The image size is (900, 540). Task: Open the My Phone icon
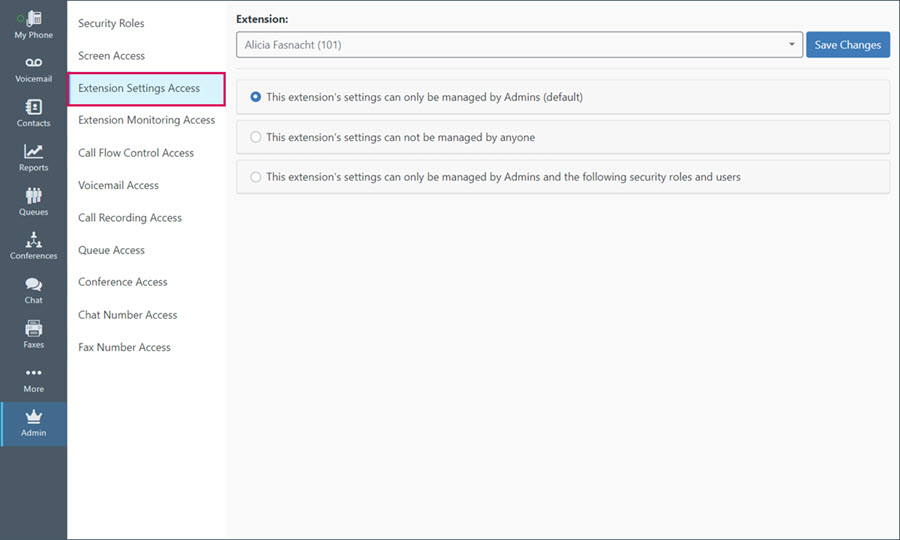33,18
